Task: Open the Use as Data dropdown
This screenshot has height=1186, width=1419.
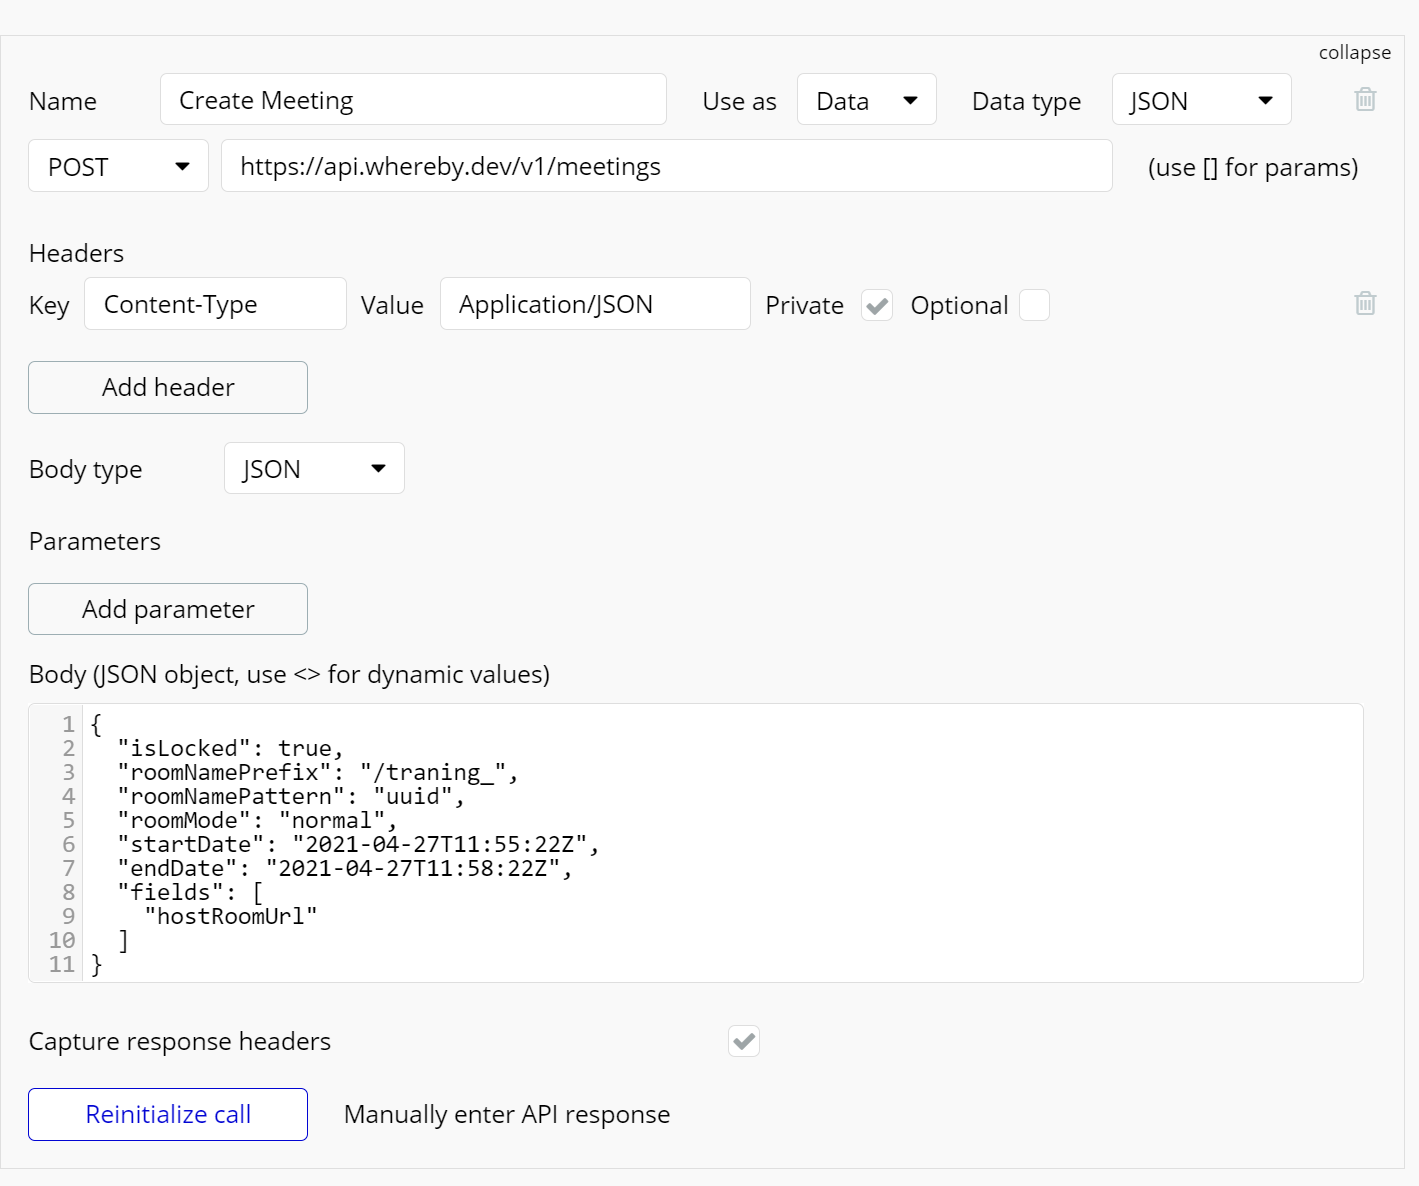Action: click(866, 100)
